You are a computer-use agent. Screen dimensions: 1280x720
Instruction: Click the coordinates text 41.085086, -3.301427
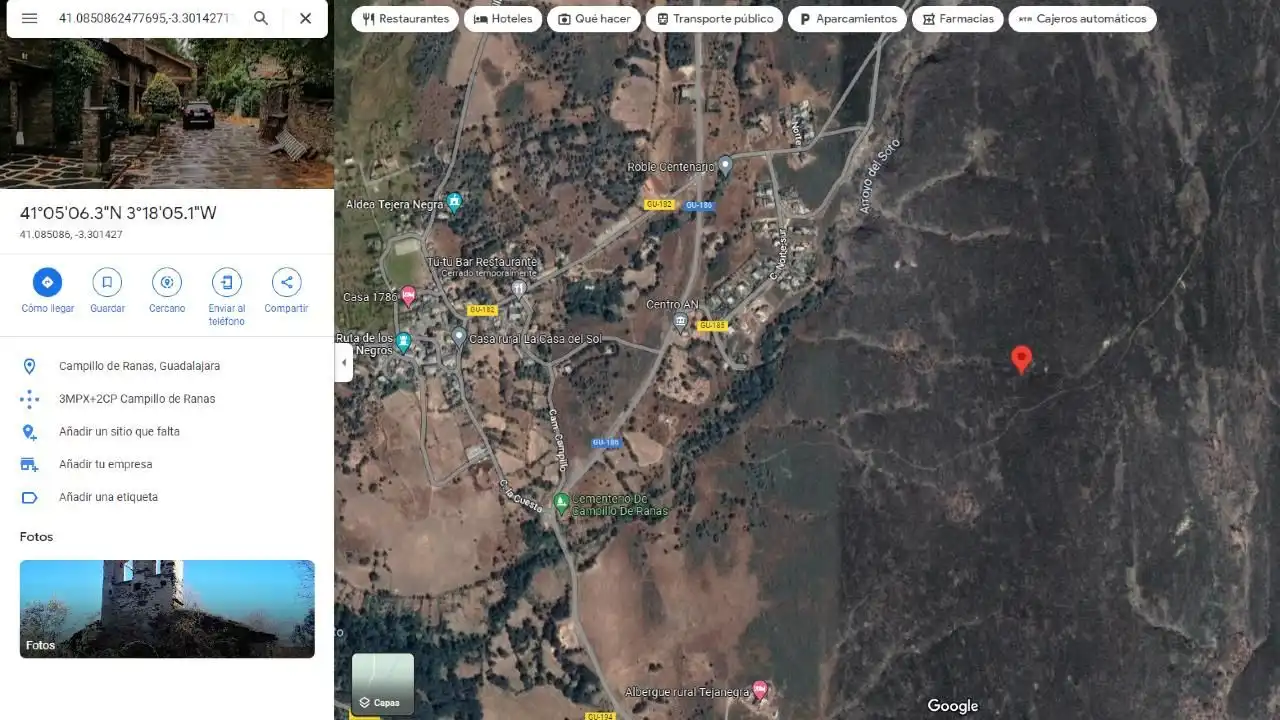point(71,235)
